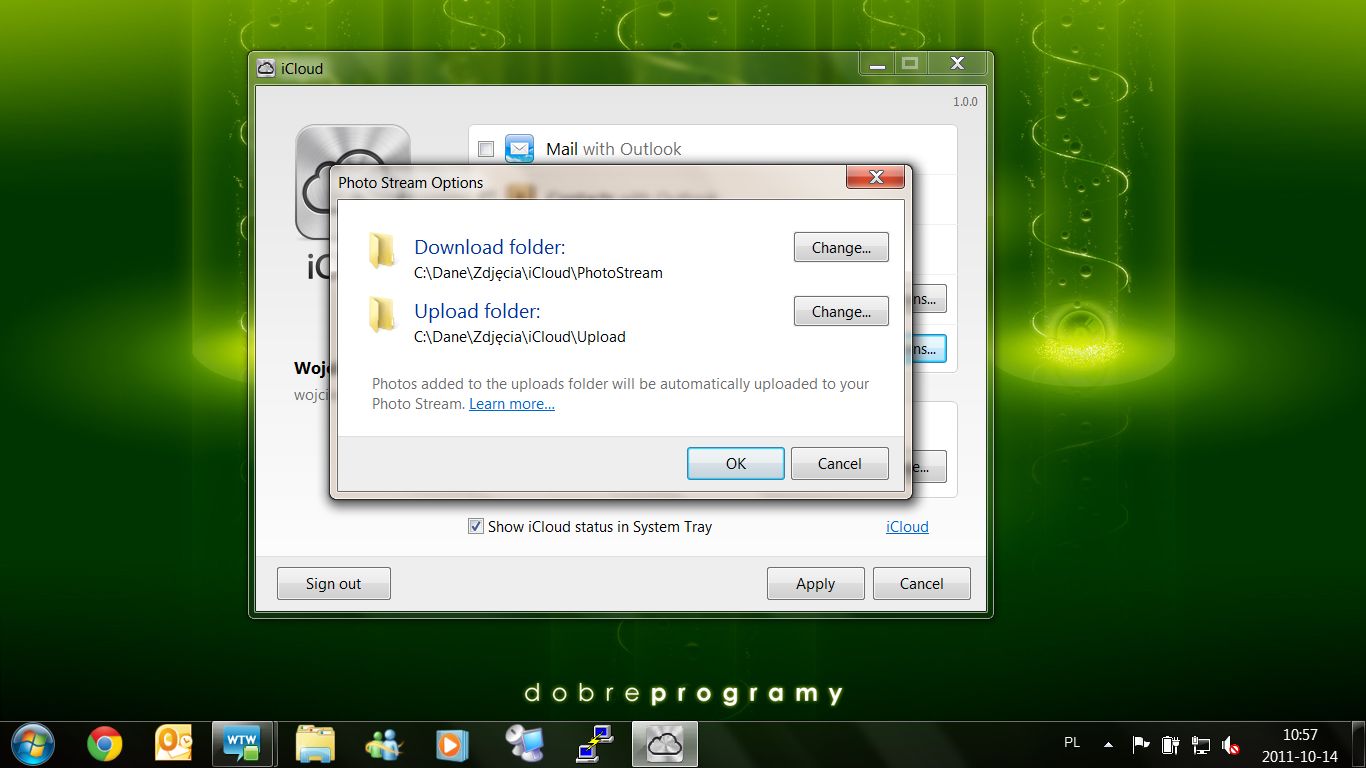Tick the Mail with Outlook checkbox in iCloud
This screenshot has height=768, width=1366.
pos(486,149)
